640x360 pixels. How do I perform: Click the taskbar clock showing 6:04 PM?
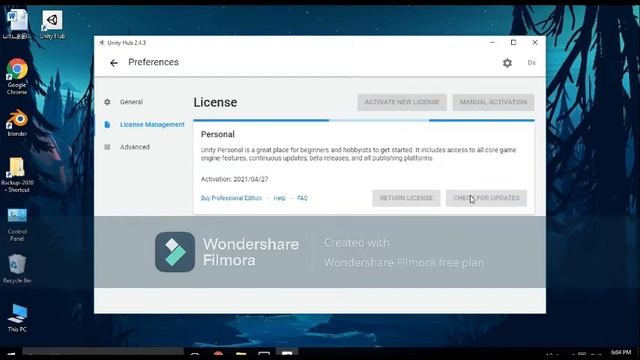pyautogui.click(x=621, y=352)
